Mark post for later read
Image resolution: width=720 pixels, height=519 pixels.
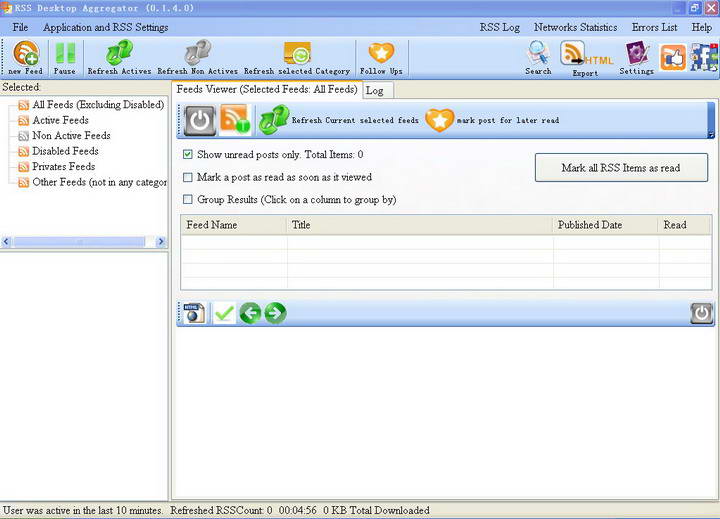coord(492,120)
